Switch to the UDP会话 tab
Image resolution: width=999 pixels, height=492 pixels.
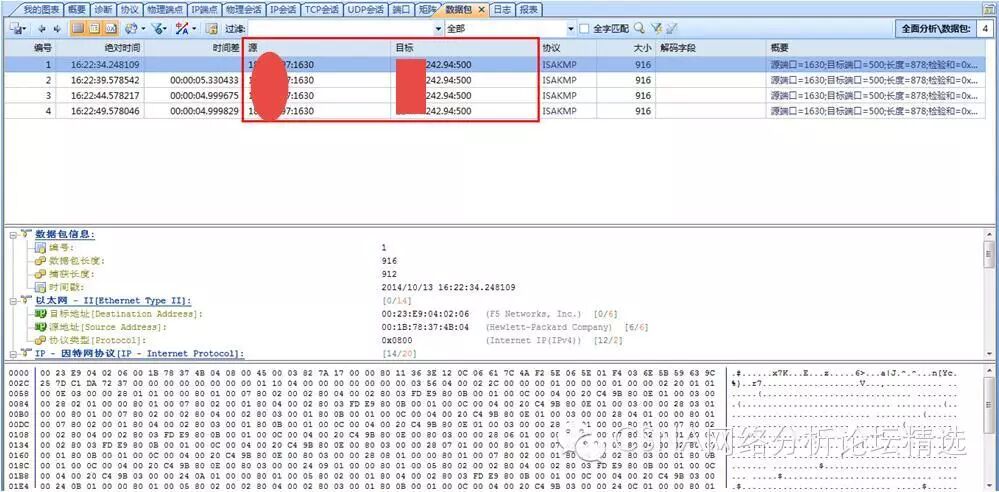[x=366, y=10]
